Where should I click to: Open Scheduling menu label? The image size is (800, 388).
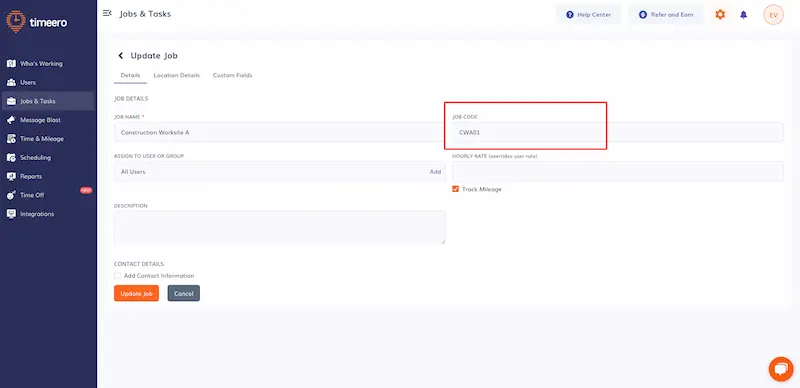point(35,158)
